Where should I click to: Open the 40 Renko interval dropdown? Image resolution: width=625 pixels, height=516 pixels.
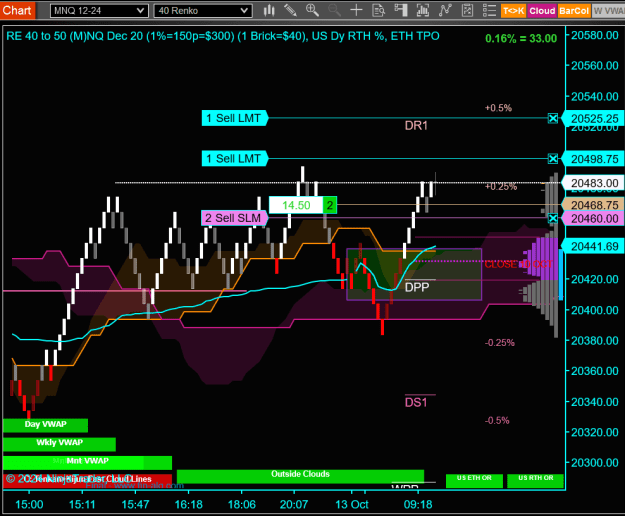203,11
